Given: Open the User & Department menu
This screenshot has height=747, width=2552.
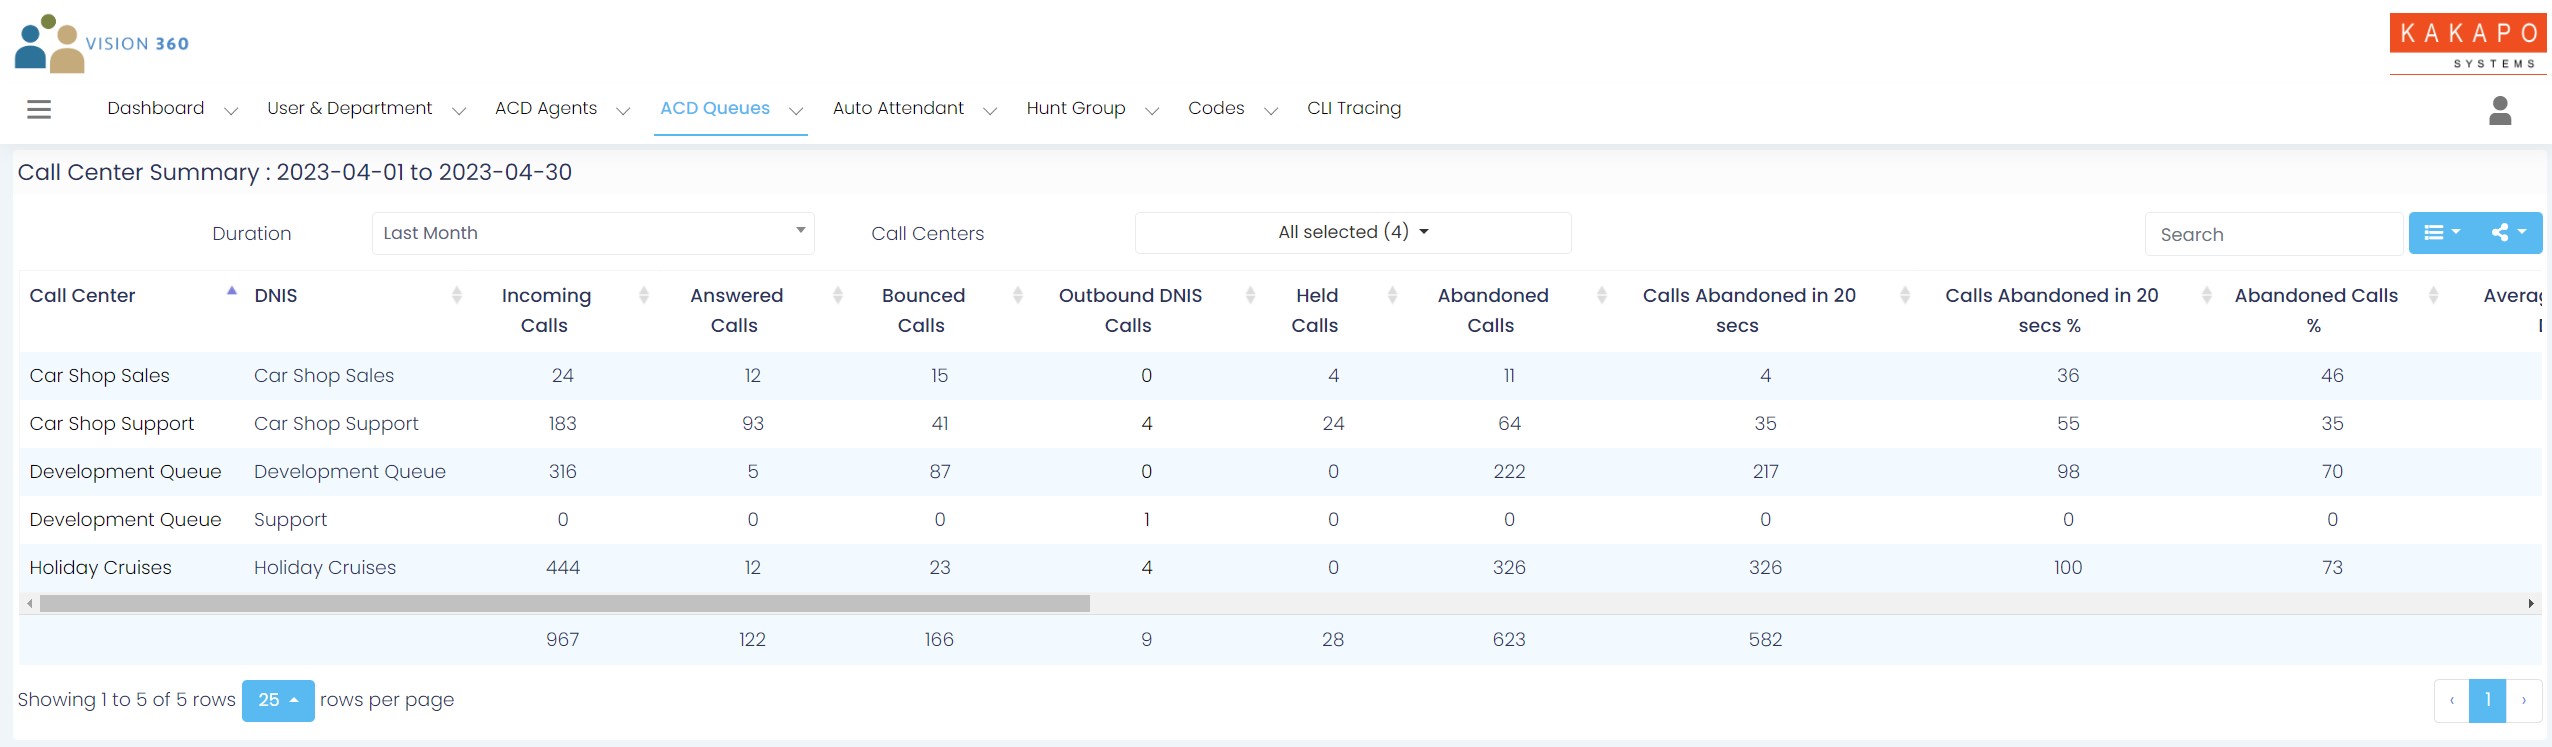Looking at the screenshot, I should pos(350,108).
